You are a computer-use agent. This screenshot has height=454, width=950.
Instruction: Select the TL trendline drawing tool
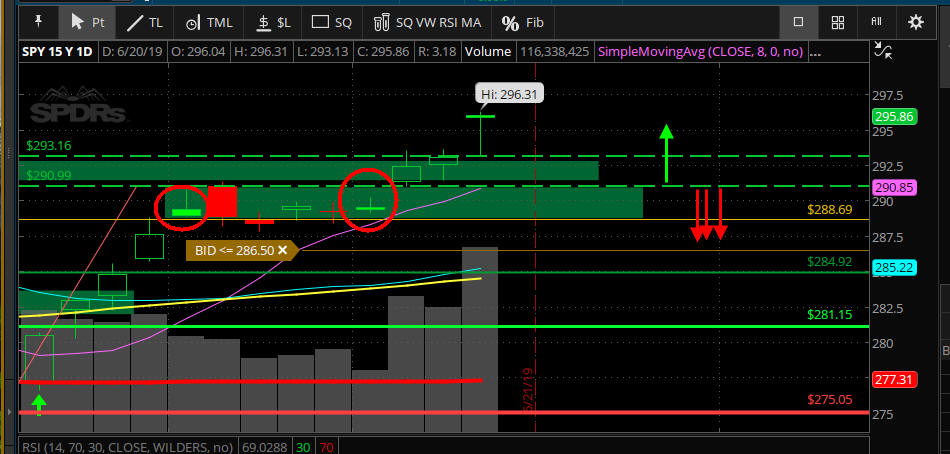pyautogui.click(x=145, y=23)
